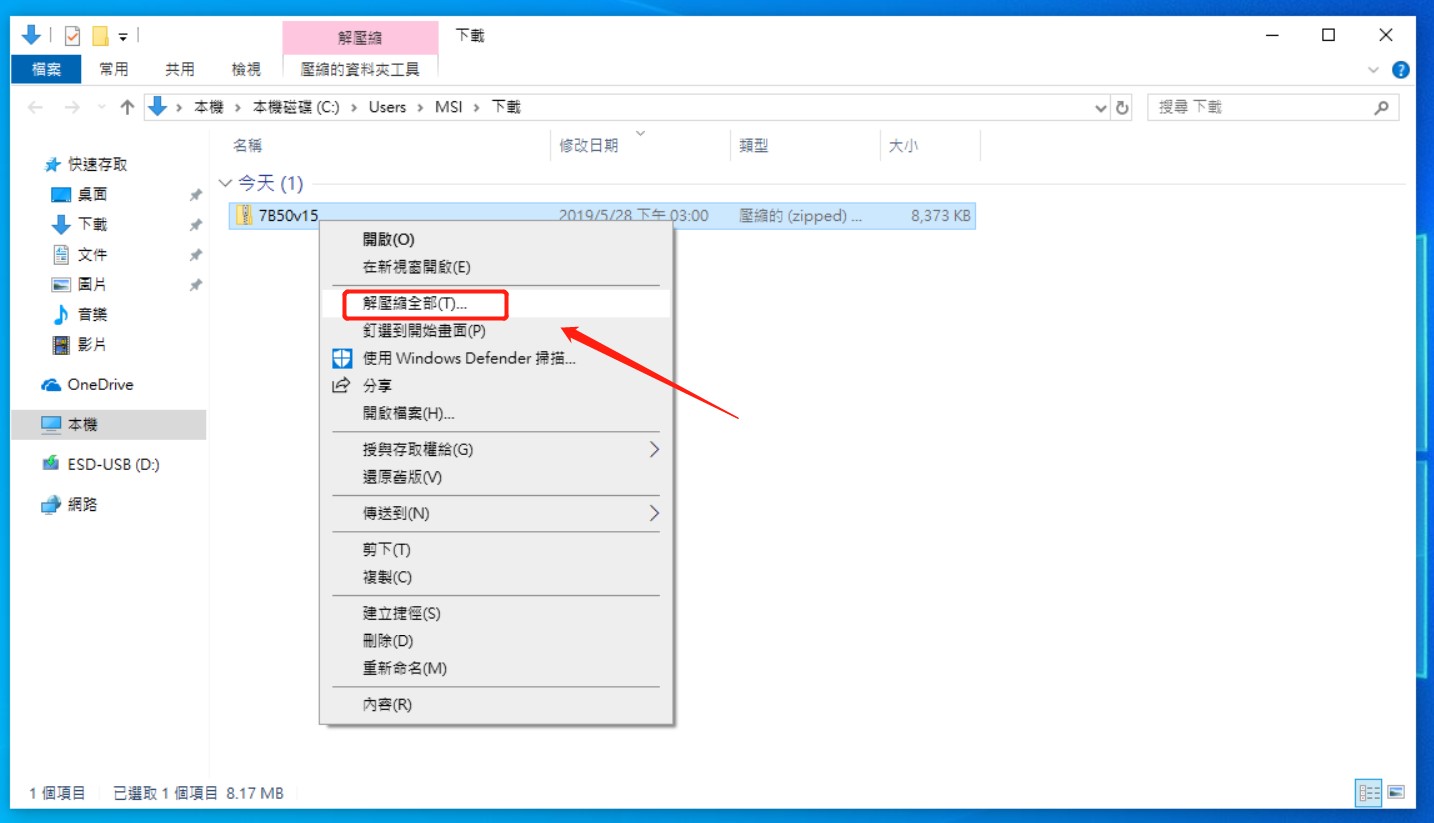Viewport: 1434px width, 823px height.
Task: Click 本機磁碟 (C:) in the address path
Action: coord(296,107)
